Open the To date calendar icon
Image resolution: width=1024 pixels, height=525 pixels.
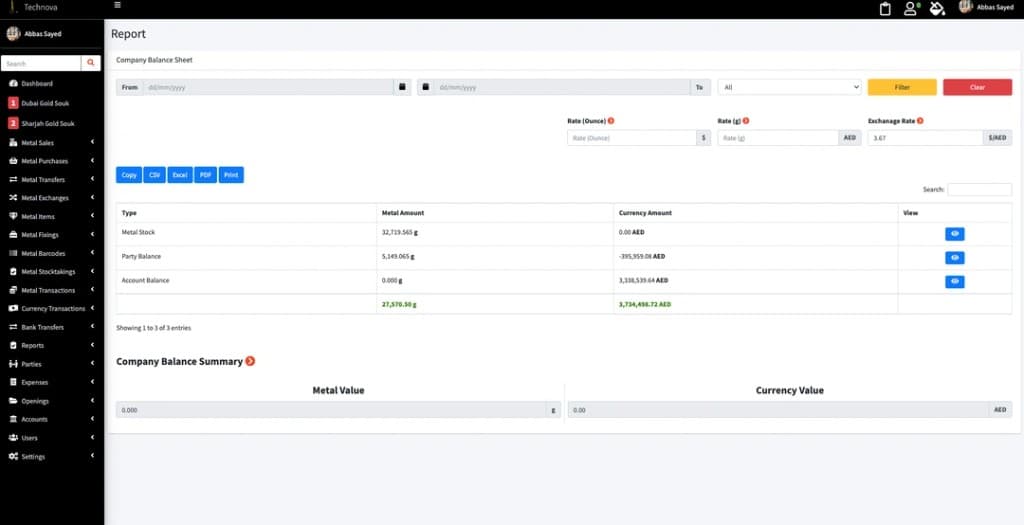[x=426, y=87]
